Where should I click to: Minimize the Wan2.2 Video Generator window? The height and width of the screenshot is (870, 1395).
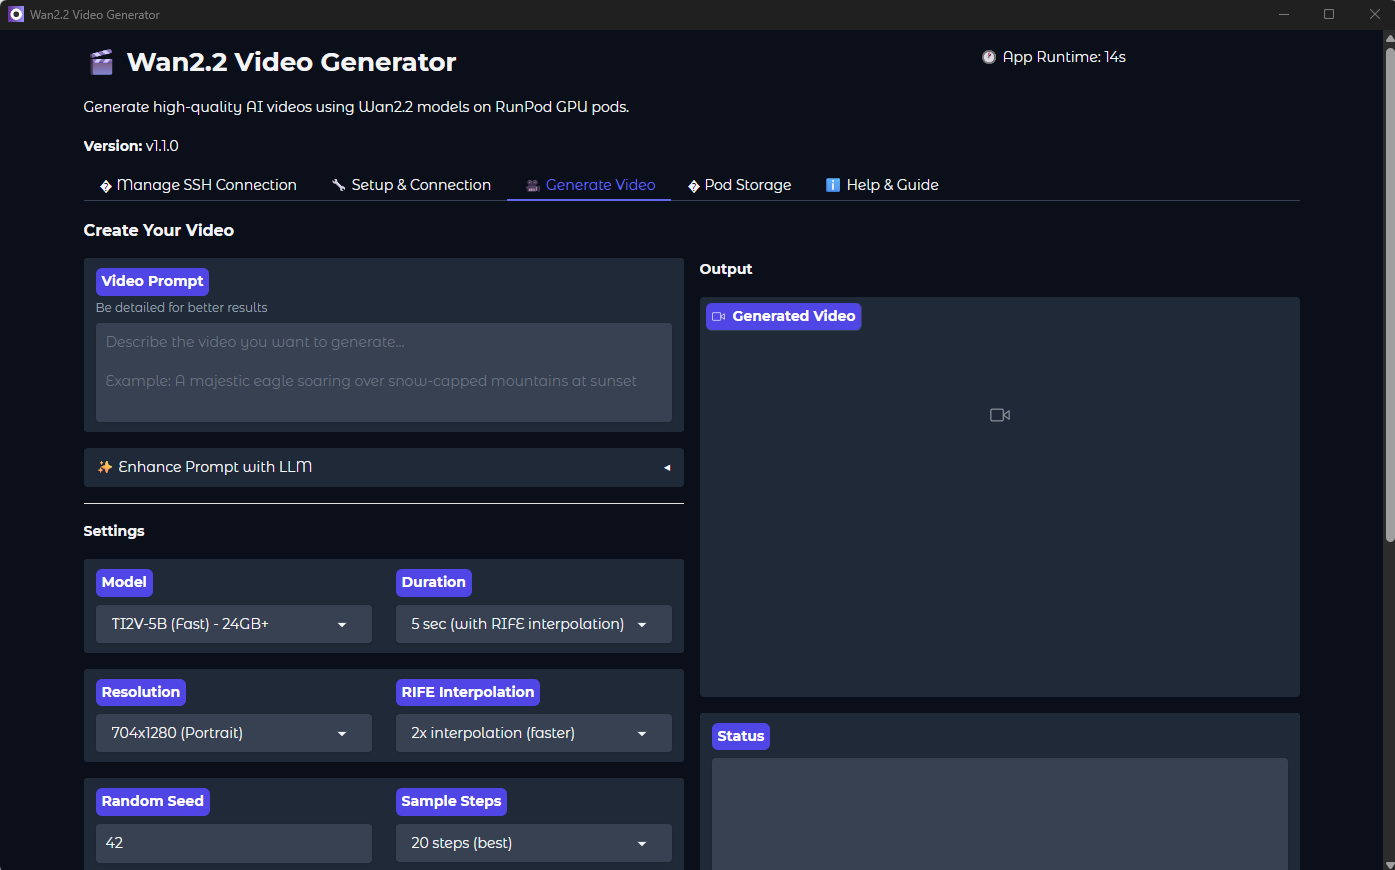click(1283, 14)
